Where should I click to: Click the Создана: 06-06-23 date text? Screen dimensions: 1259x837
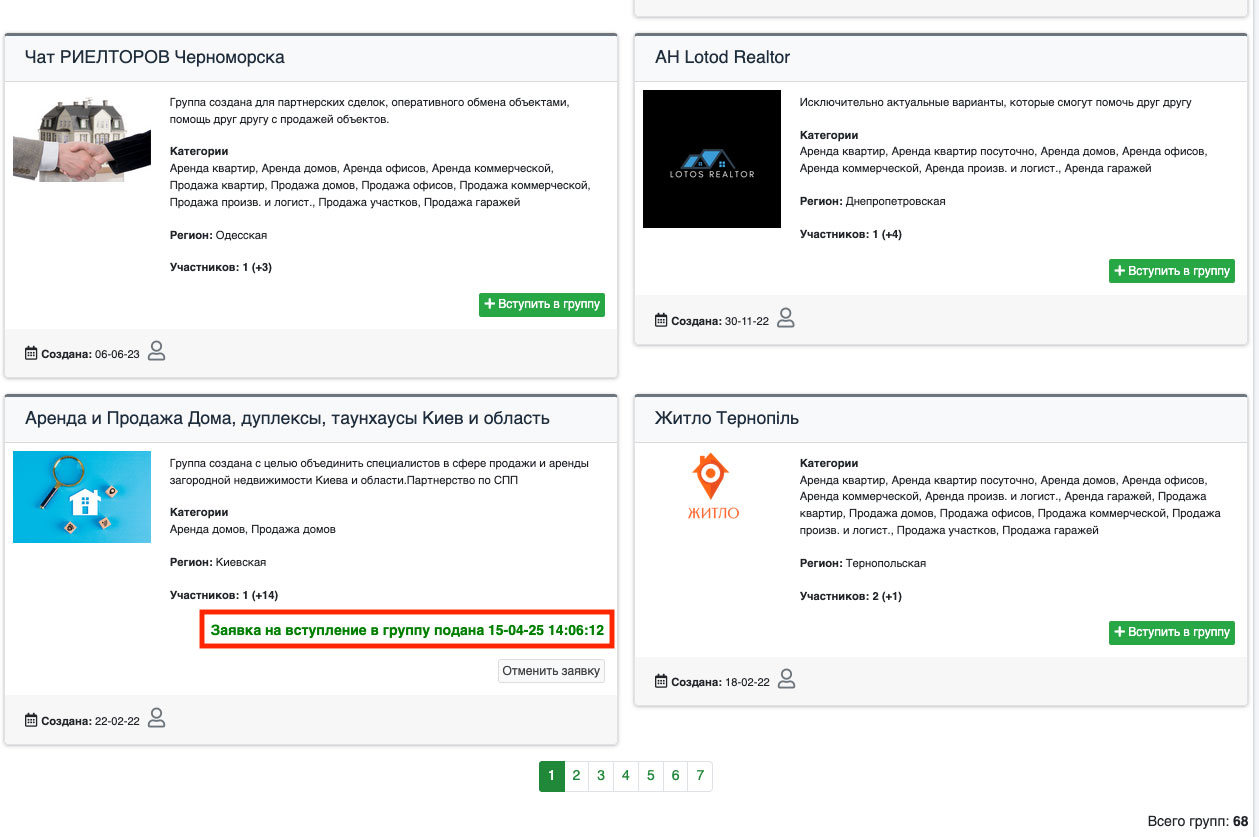click(x=90, y=355)
